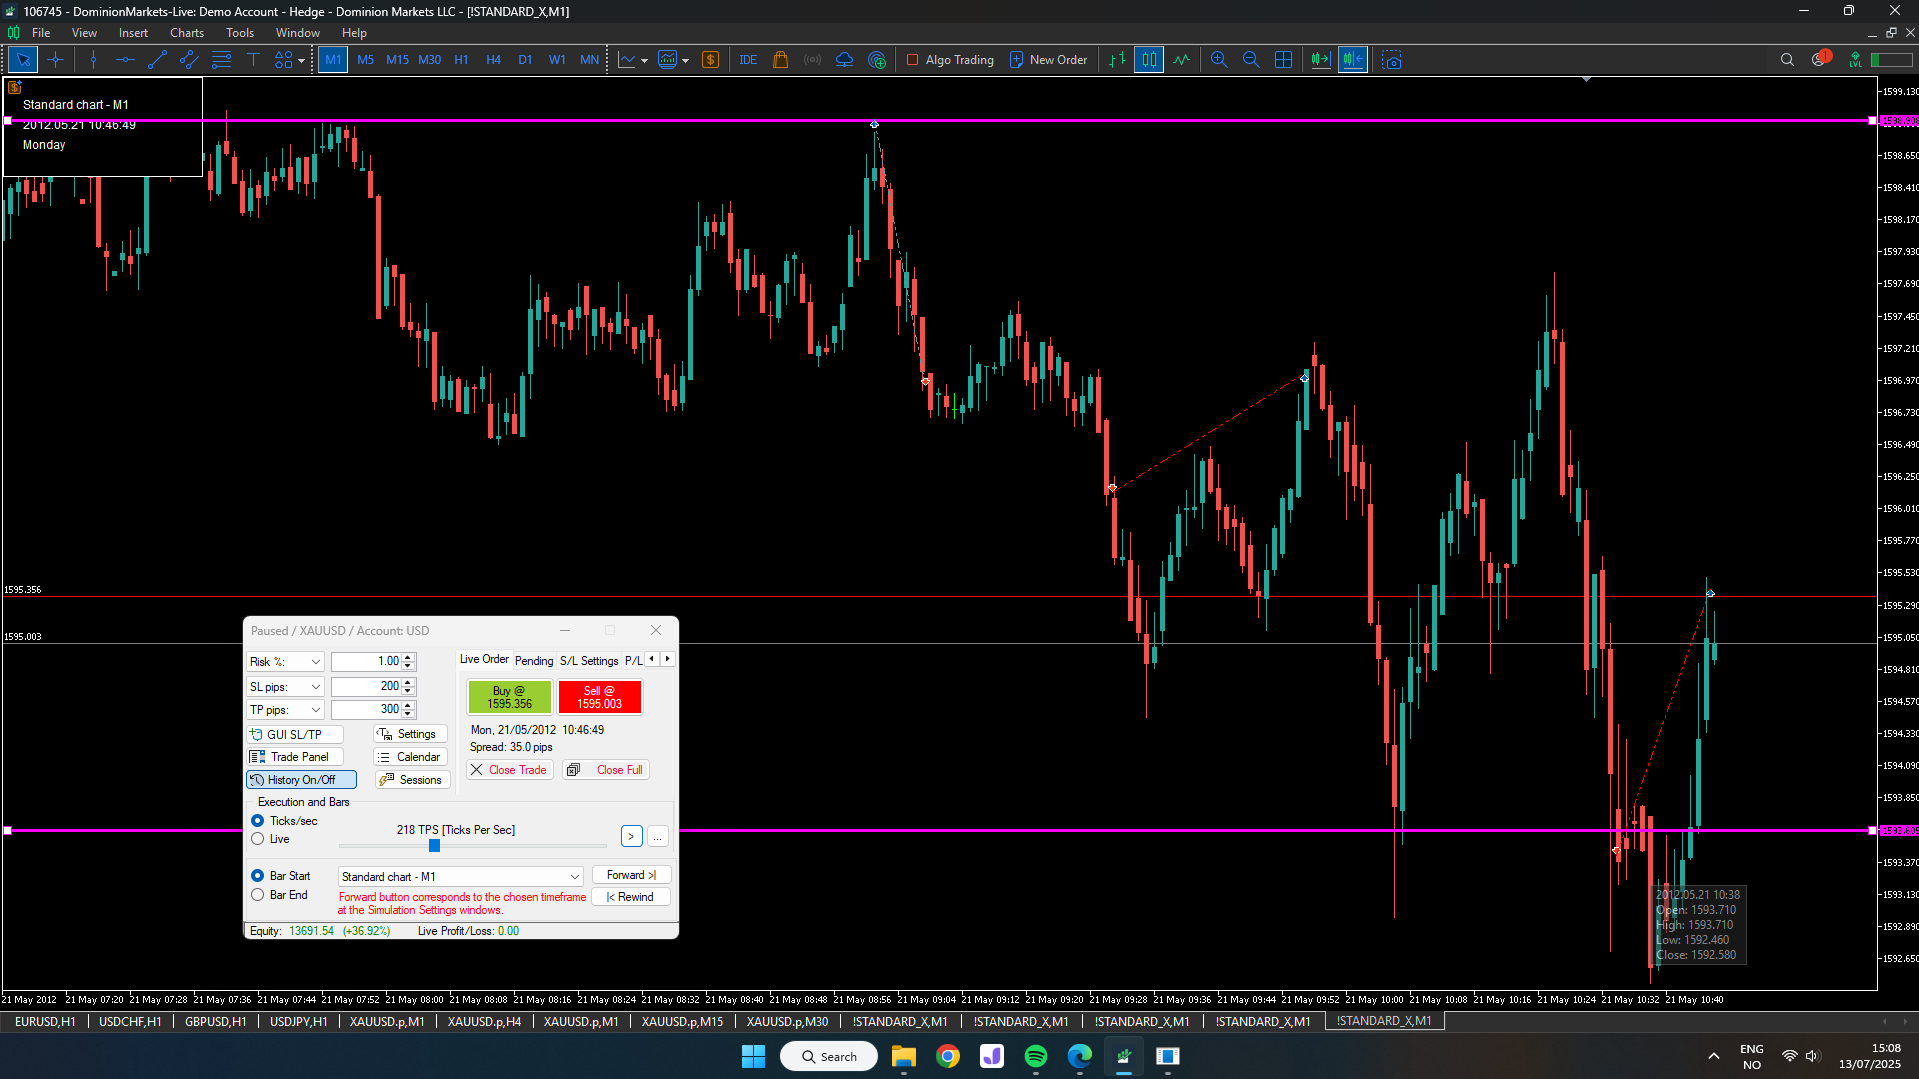Image resolution: width=1919 pixels, height=1079 pixels.
Task: Increase the Risk % value stepper
Action: (408, 658)
